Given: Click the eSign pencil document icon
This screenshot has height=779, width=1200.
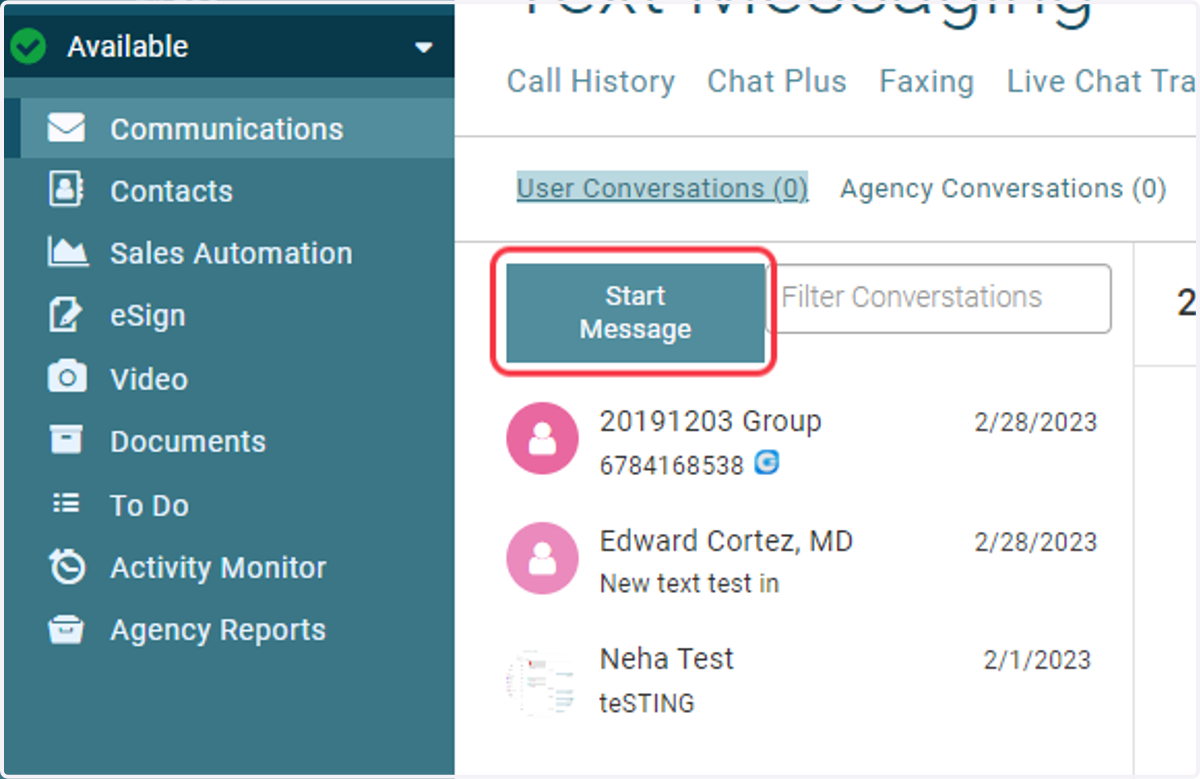Looking at the screenshot, I should pos(67,316).
